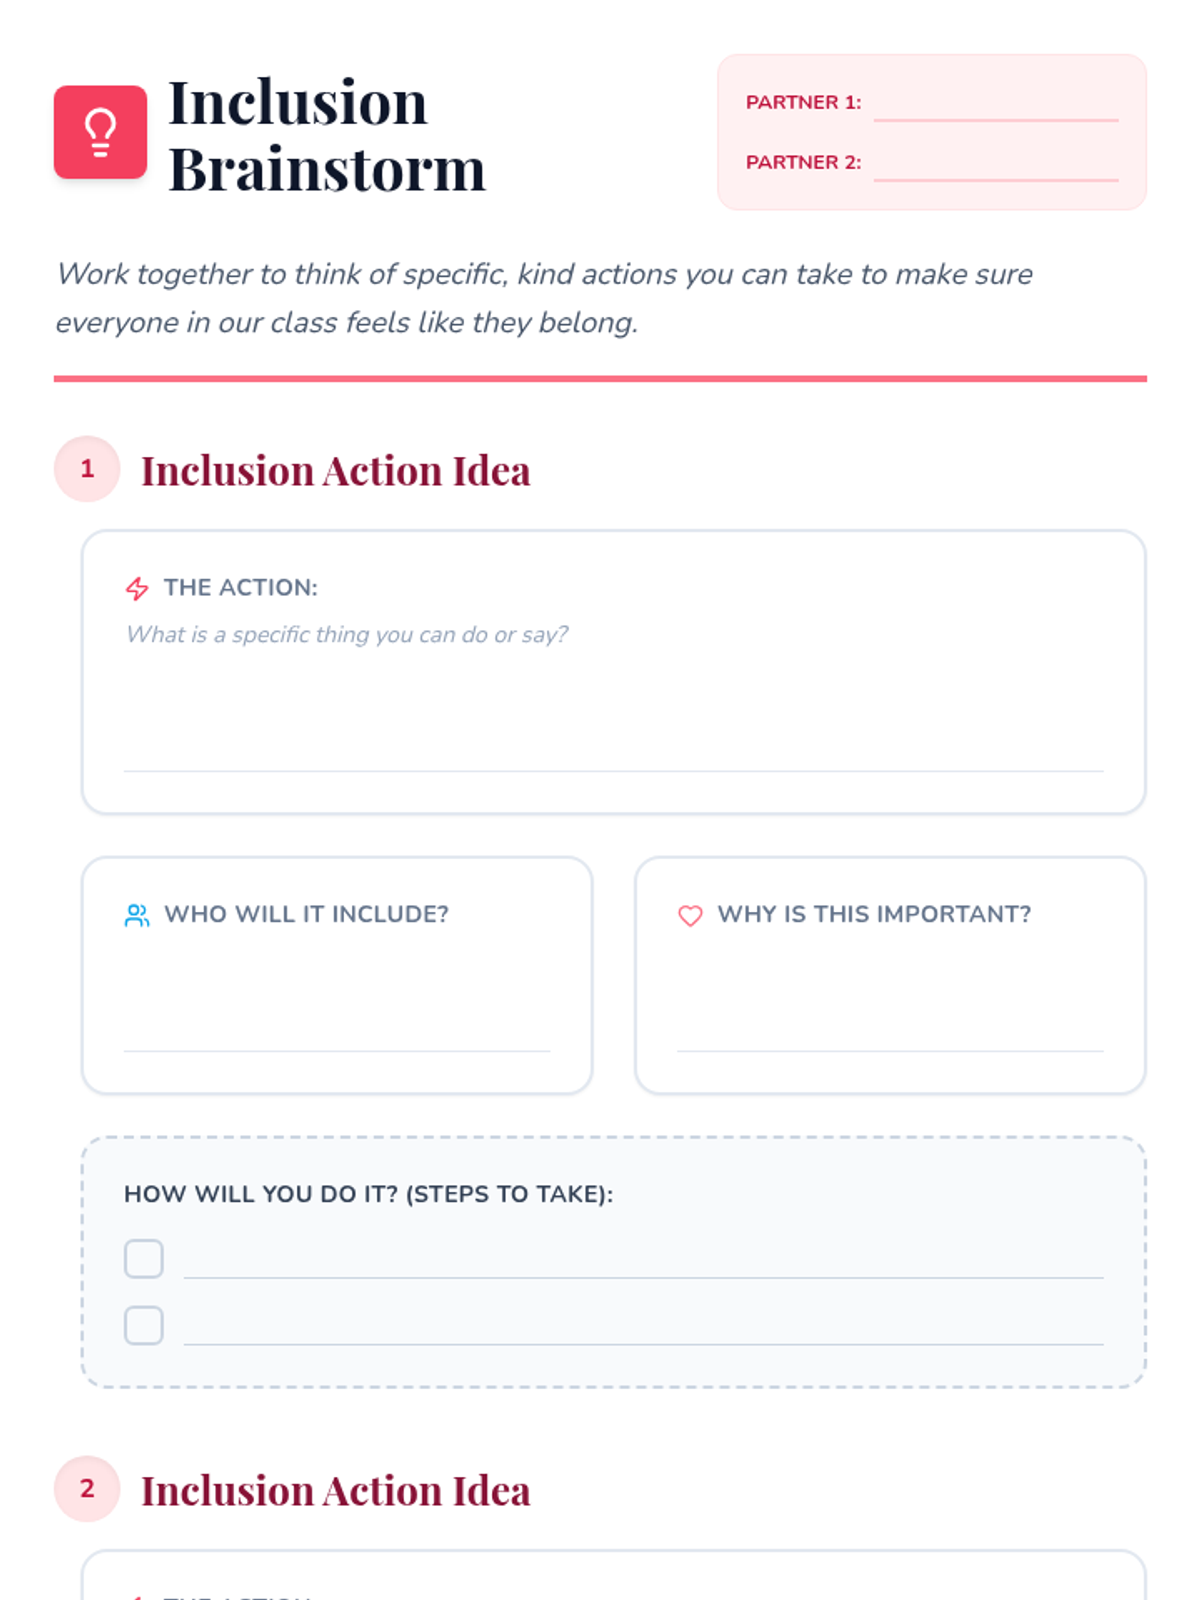The height and width of the screenshot is (1600, 1200).
Task: Click the heart icon beside Why Is This Important
Action: coord(690,915)
